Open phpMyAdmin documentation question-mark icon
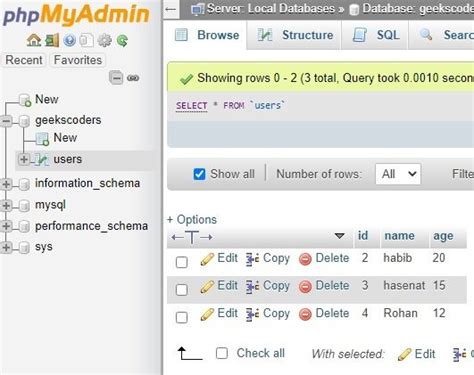474x375 pixels. (69, 40)
